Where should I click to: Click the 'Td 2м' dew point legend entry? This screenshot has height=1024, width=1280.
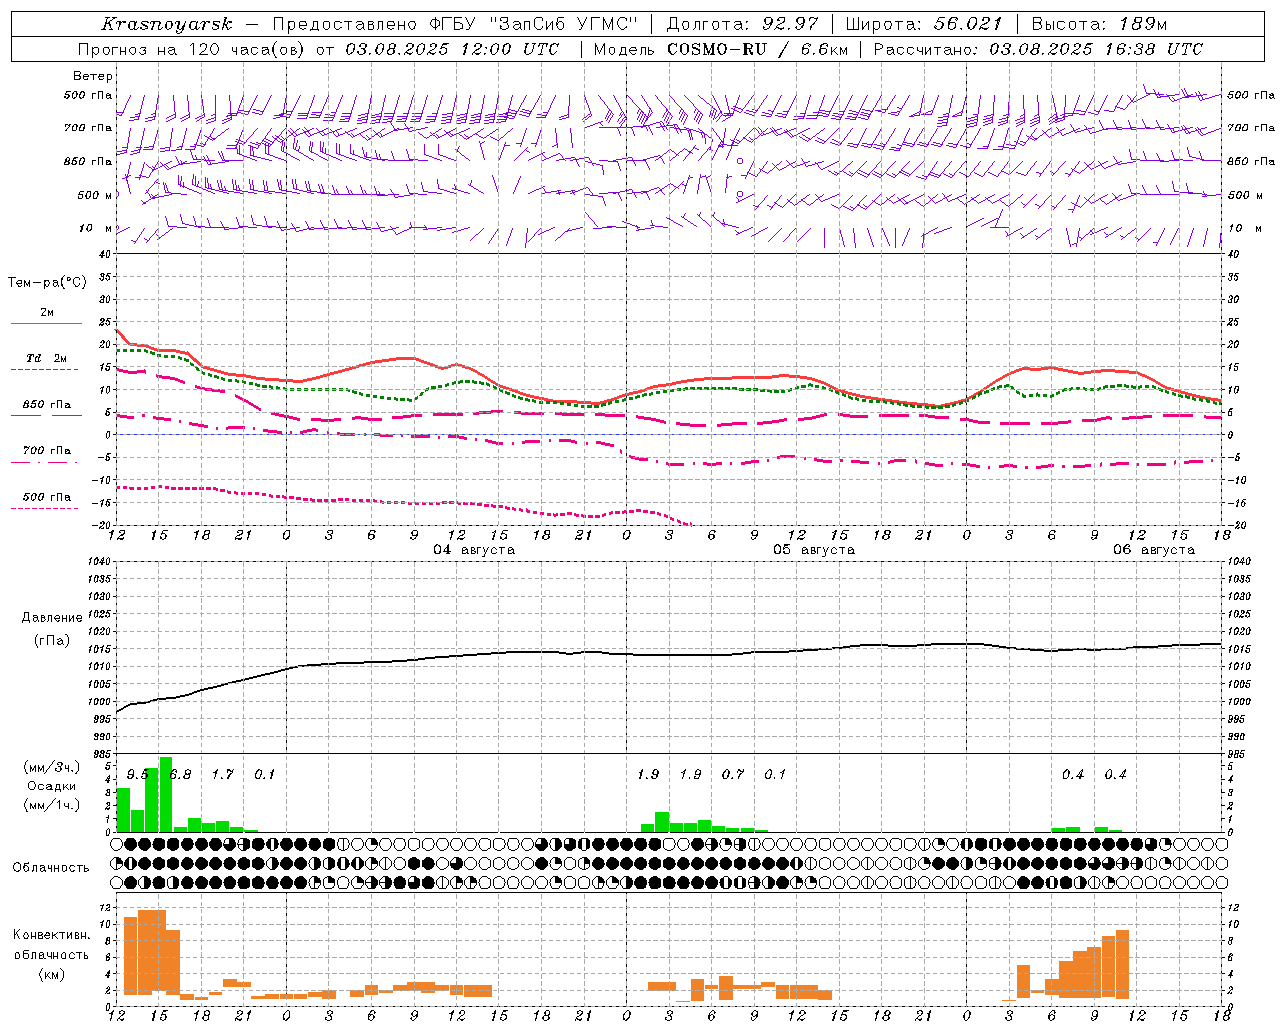coord(47,358)
